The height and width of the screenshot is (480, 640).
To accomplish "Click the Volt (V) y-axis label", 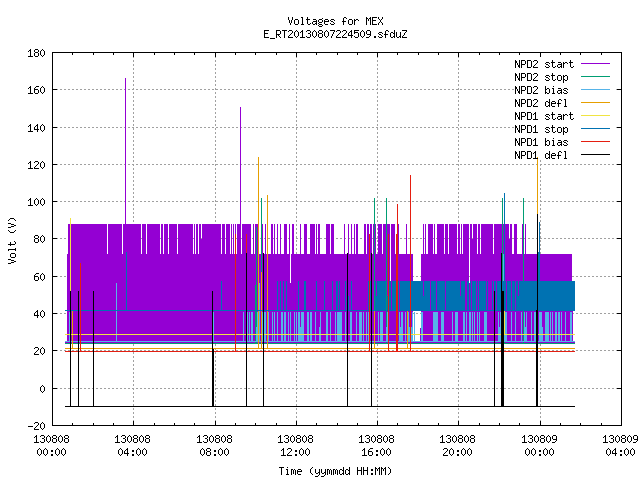I will pos(13,240).
